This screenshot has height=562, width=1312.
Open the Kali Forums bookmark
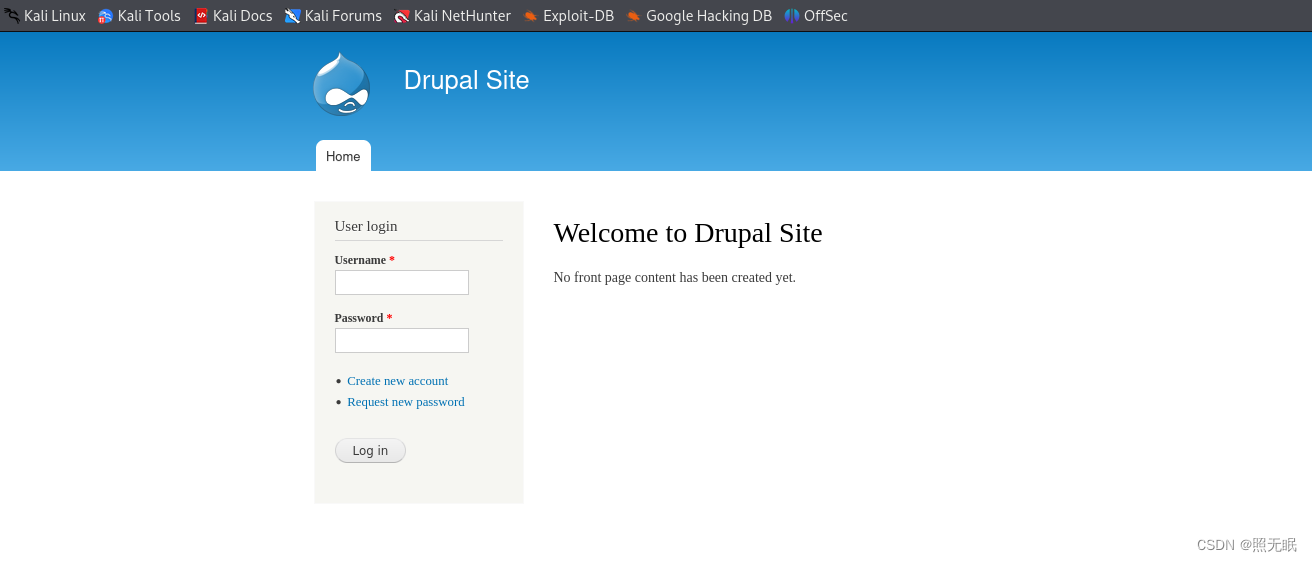pyautogui.click(x=333, y=16)
